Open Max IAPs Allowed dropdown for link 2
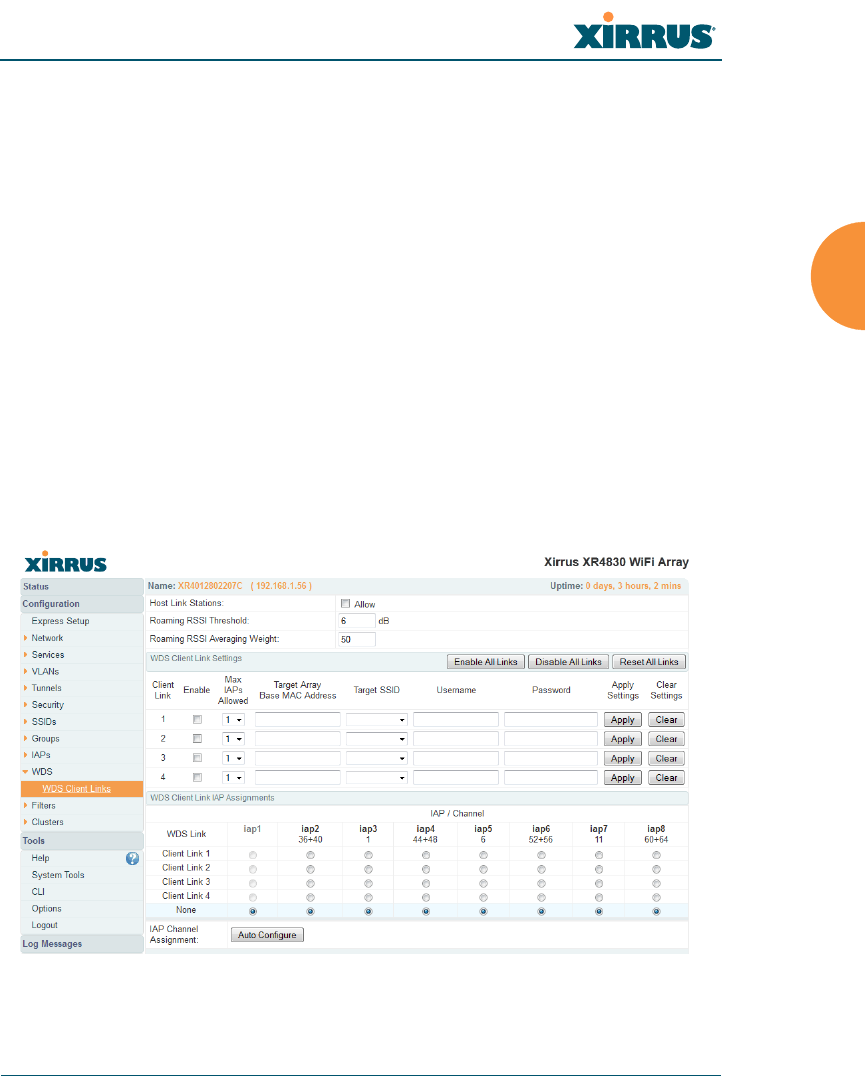Viewport: 865px width, 1076px height. 233,739
